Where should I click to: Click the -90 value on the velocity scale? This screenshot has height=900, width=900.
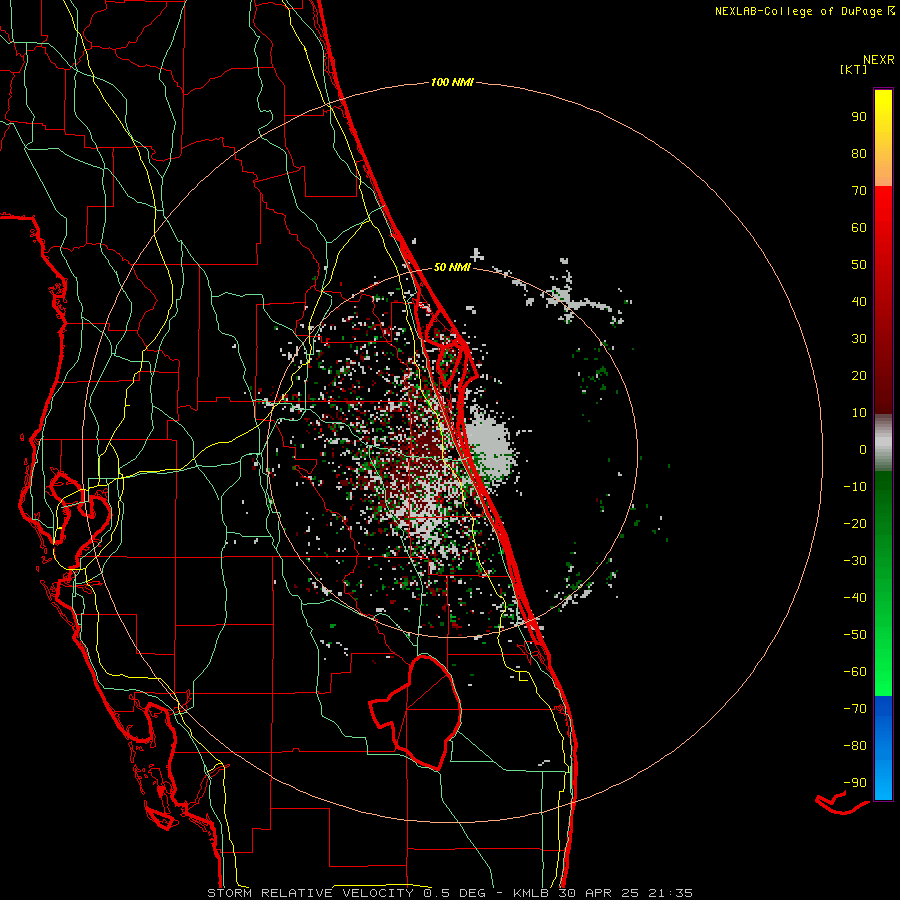coord(855,783)
